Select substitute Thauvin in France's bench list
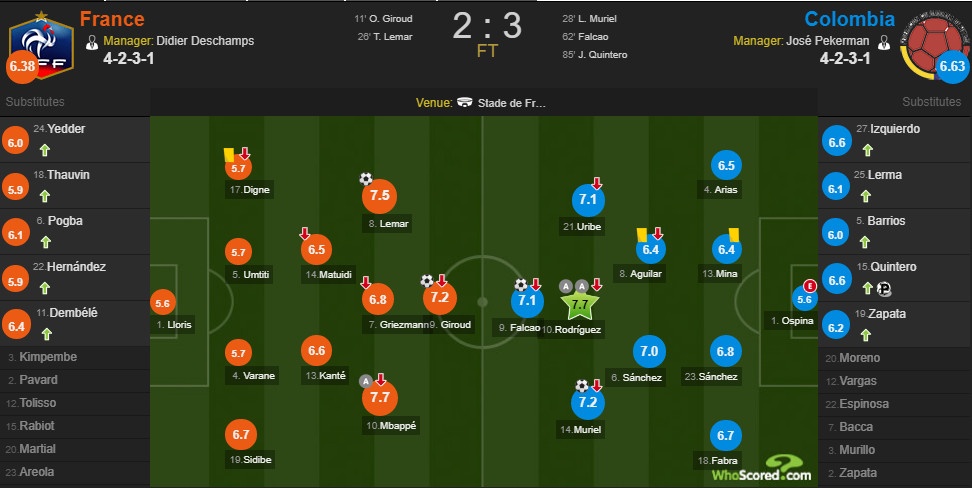This screenshot has width=972, height=488. (69, 174)
